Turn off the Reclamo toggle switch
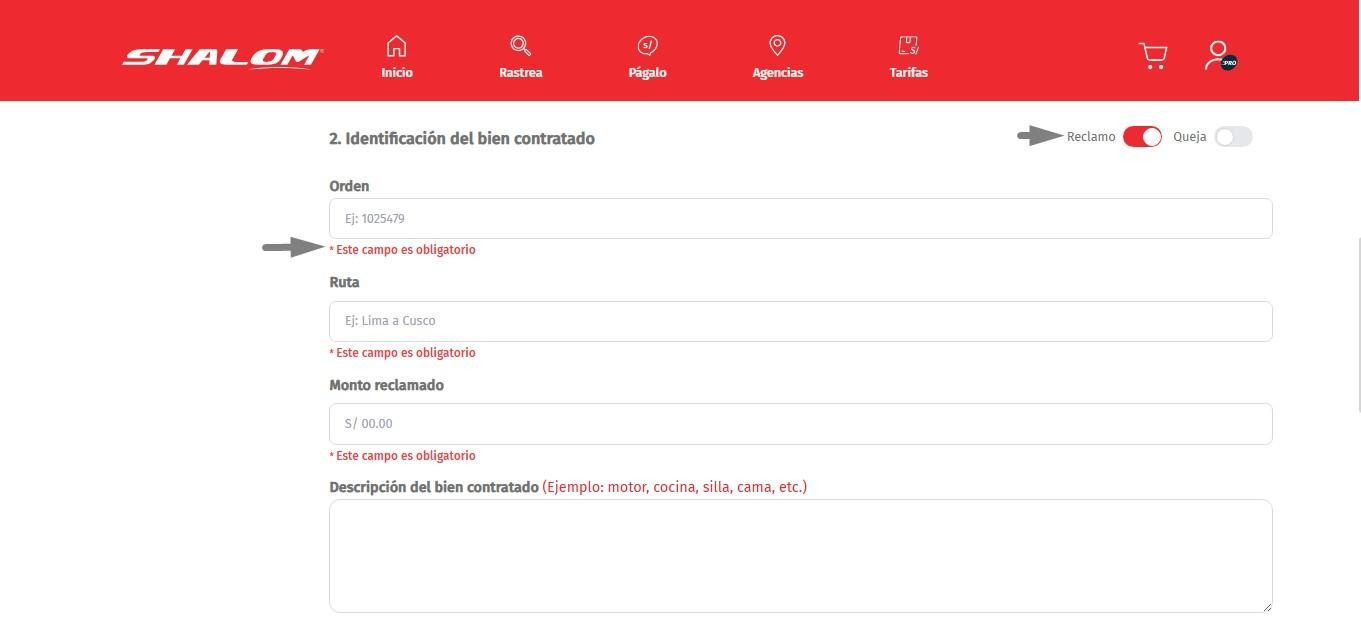The height and width of the screenshot is (632, 1361). (x=1142, y=137)
